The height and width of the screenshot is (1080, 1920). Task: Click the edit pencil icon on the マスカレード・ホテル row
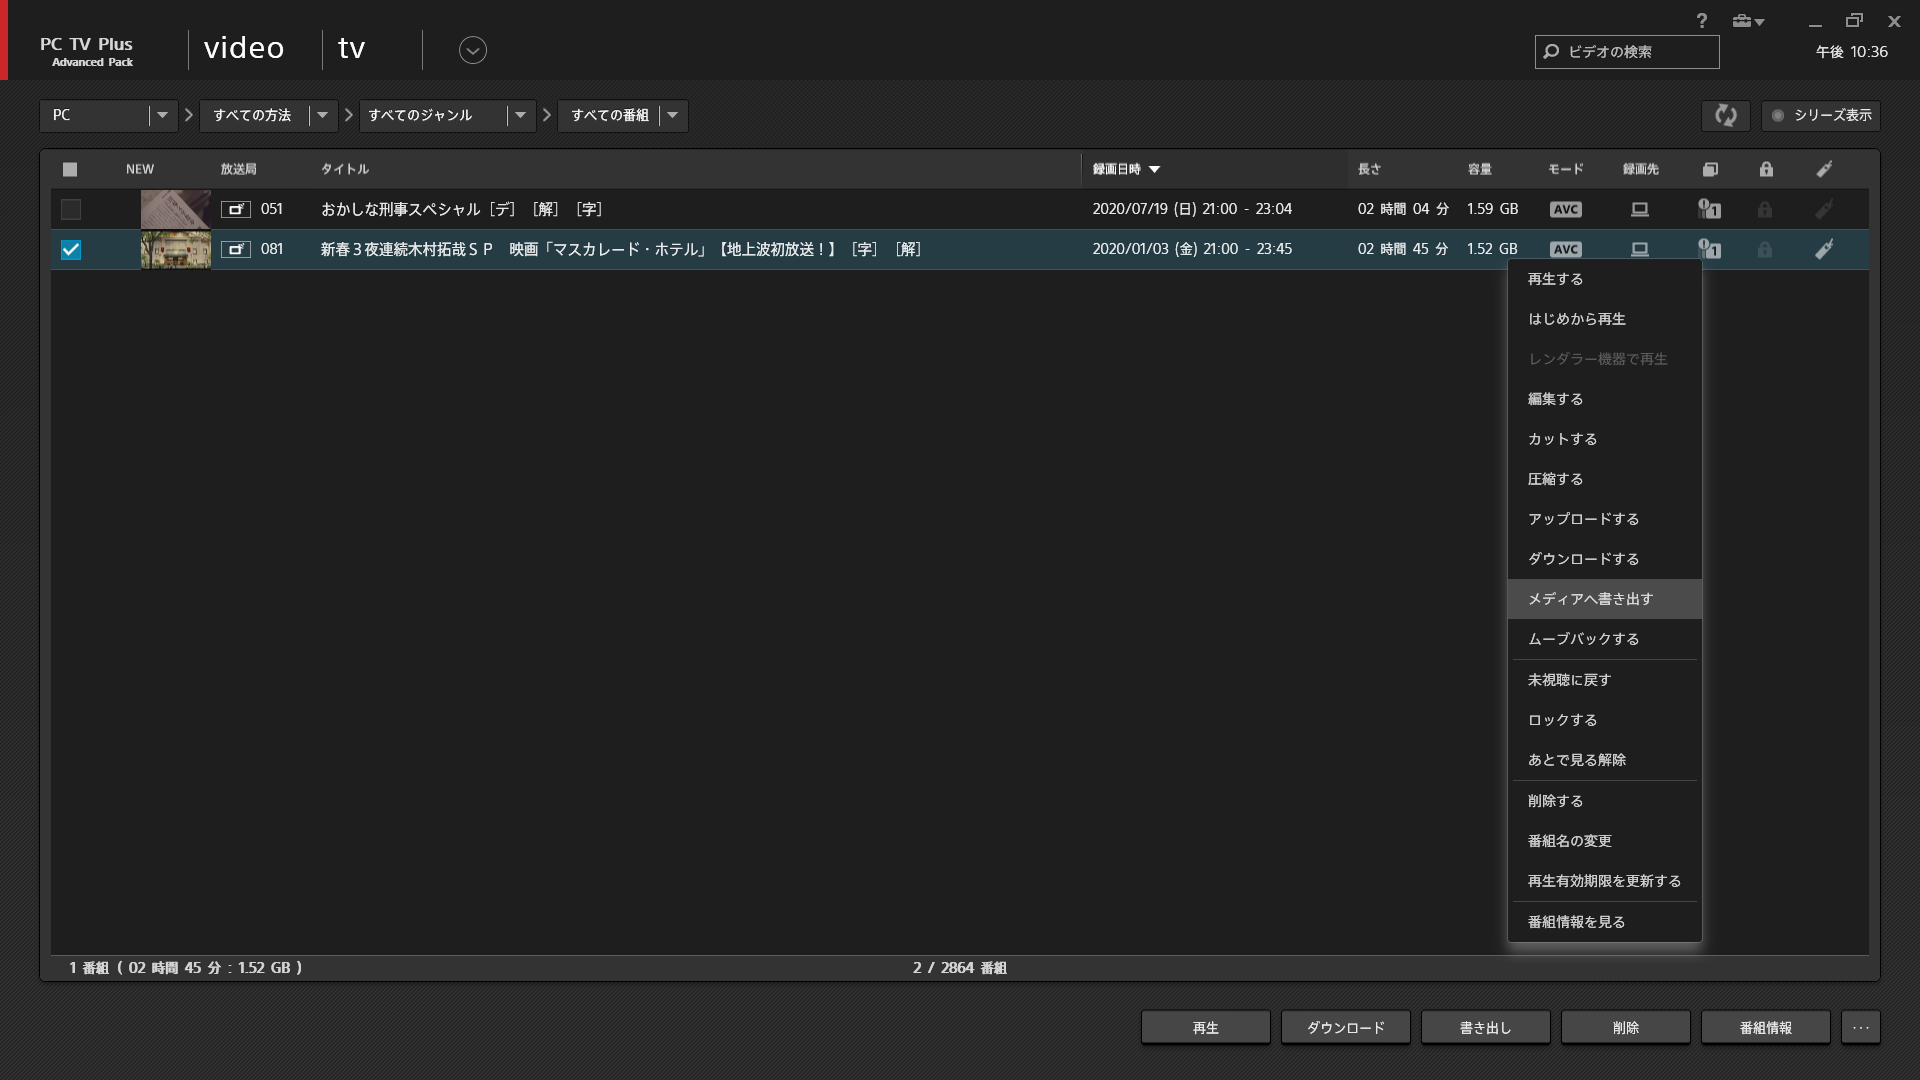[1824, 249]
